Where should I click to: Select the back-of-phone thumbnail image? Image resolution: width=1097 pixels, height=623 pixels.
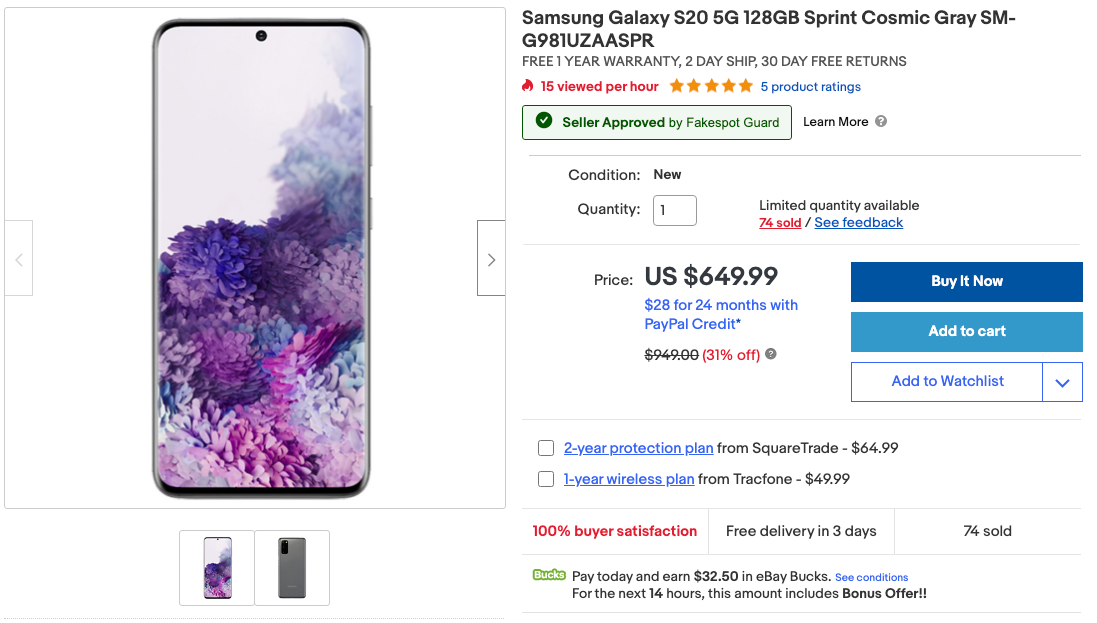293,567
